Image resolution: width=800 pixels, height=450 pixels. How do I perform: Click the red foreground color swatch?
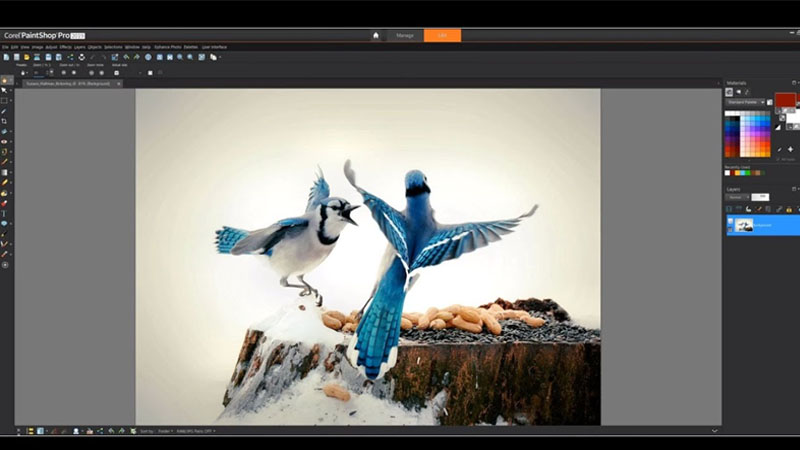pyautogui.click(x=785, y=99)
